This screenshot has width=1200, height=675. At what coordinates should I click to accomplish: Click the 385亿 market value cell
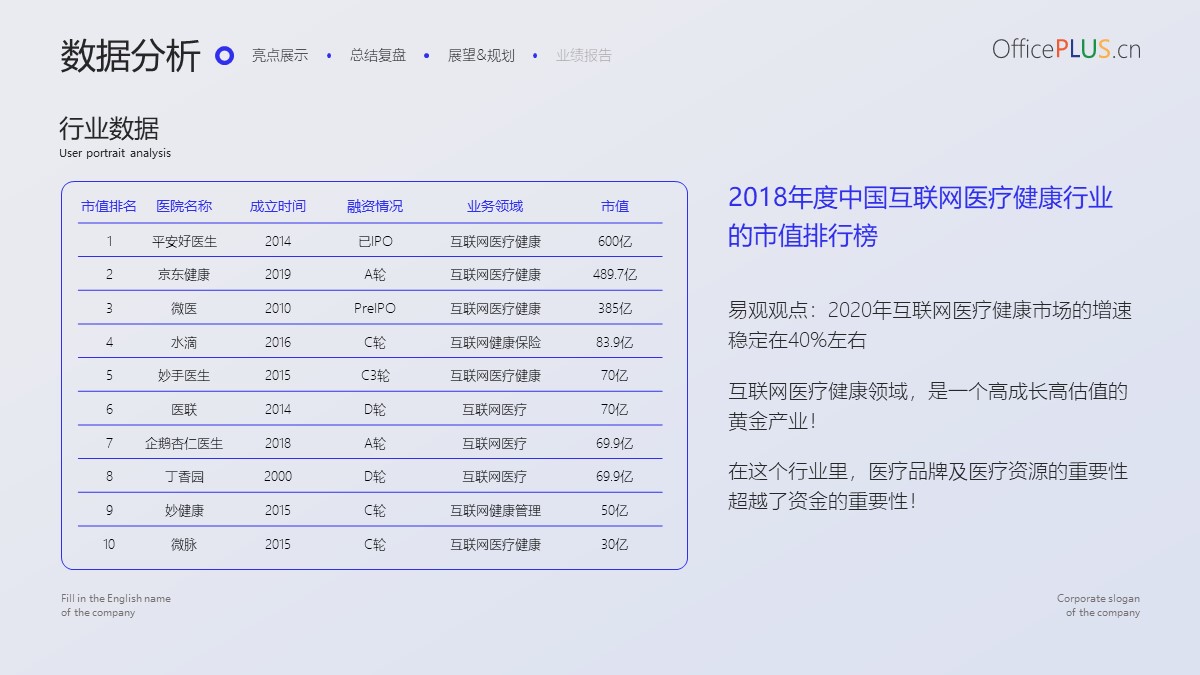[615, 308]
